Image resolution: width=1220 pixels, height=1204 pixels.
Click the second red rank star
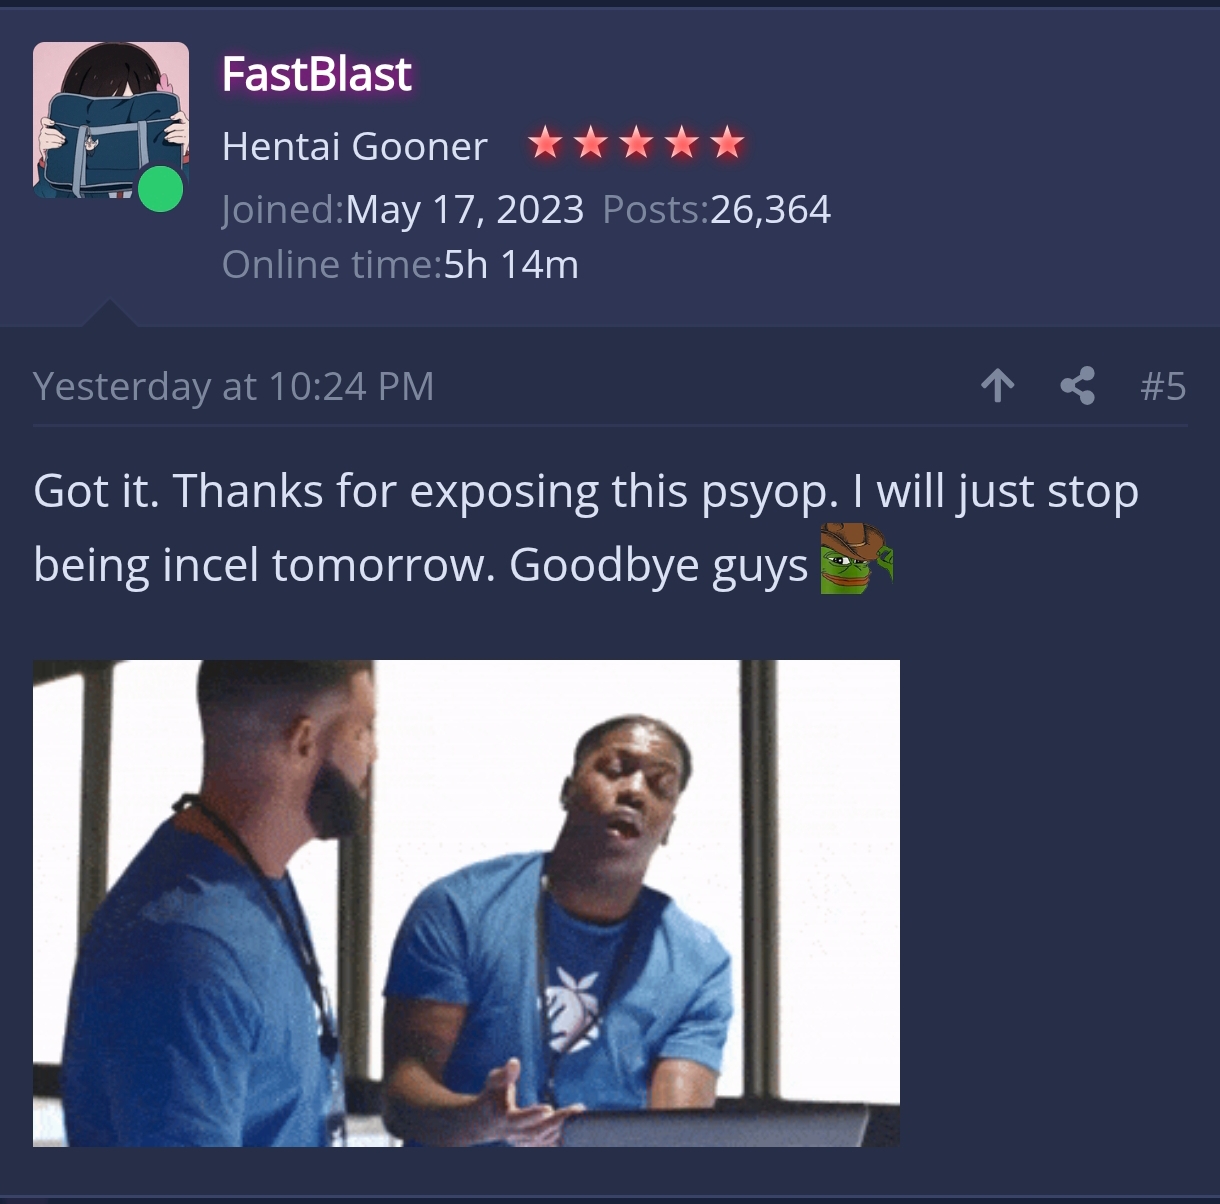(591, 143)
